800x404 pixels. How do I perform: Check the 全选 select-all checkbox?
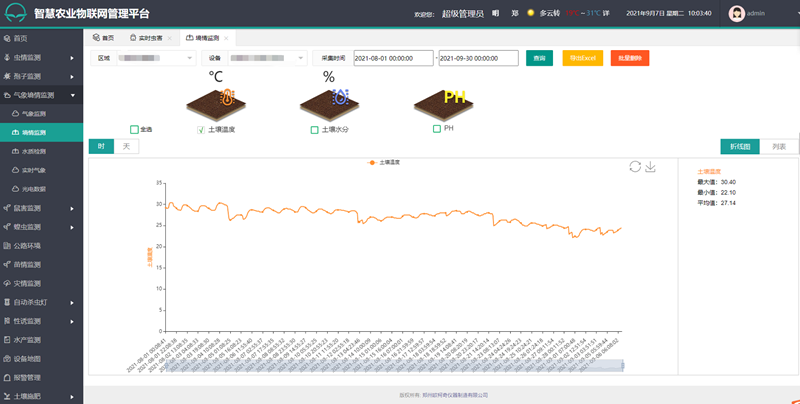coord(134,130)
